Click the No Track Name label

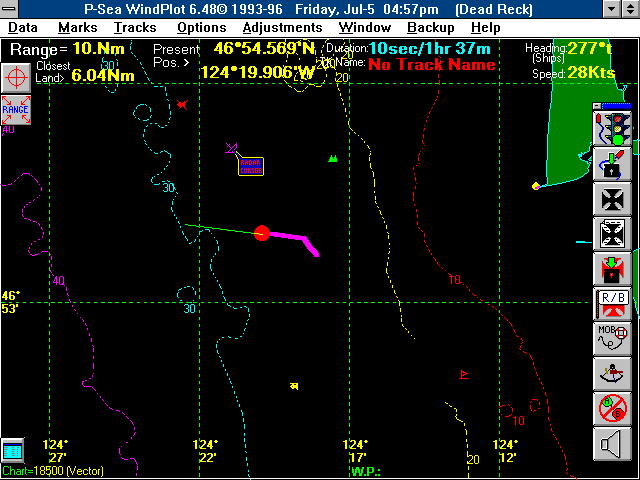click(x=432, y=64)
